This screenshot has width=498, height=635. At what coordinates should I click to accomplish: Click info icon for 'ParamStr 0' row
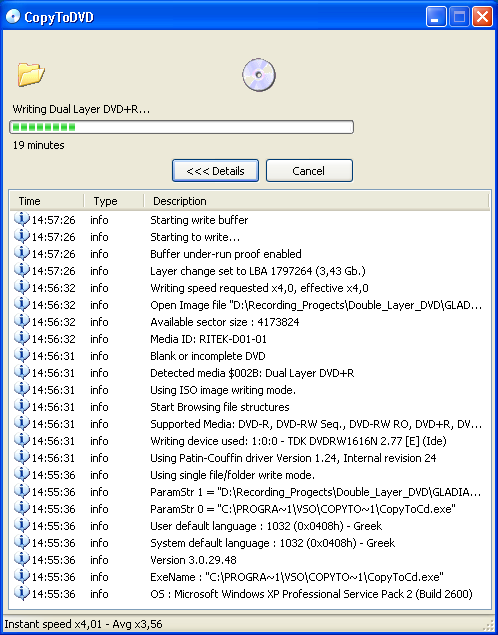[21, 509]
